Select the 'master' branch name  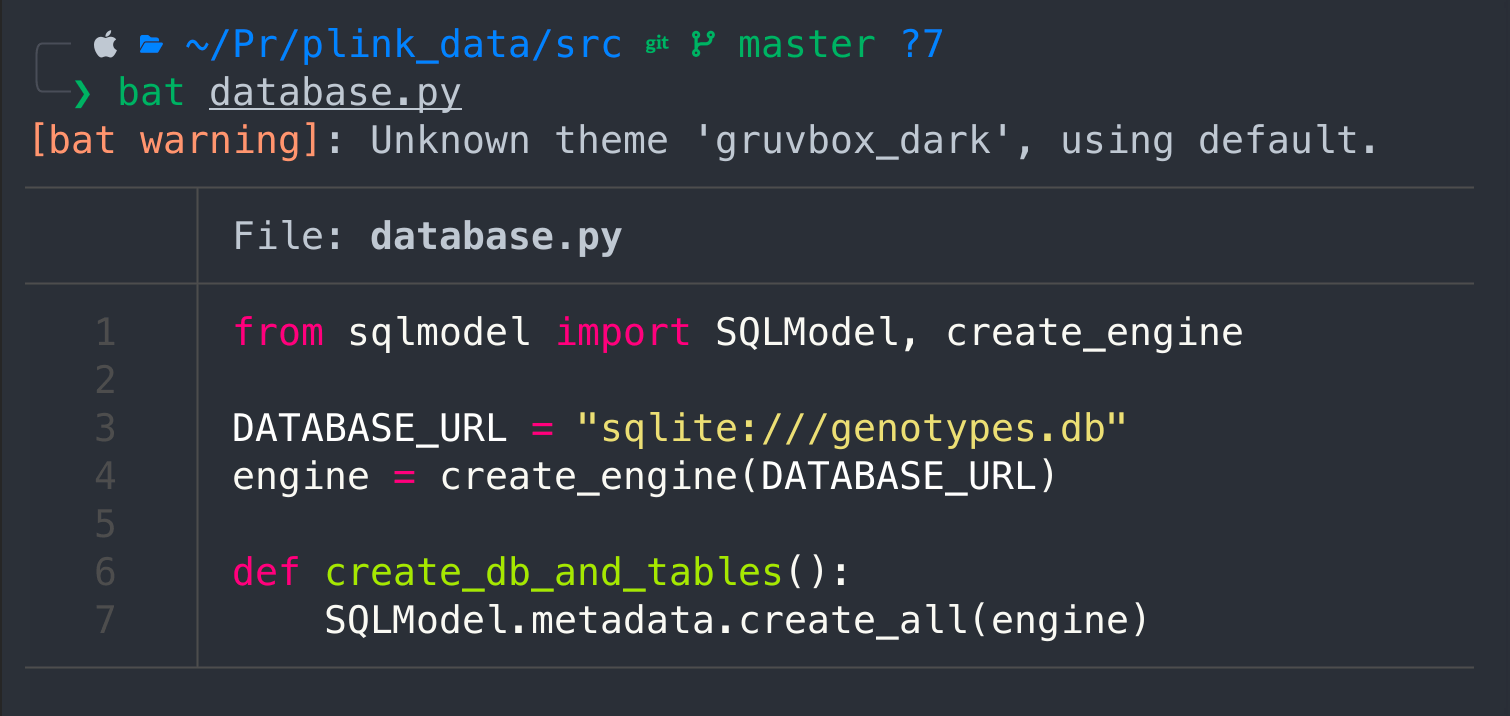click(x=806, y=42)
